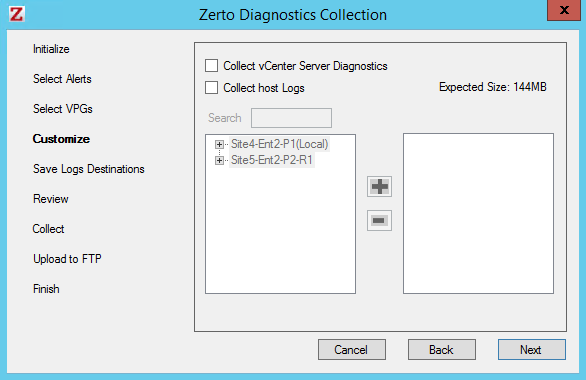Open the Review step
Image resolution: width=586 pixels, height=380 pixels.
(x=51, y=199)
